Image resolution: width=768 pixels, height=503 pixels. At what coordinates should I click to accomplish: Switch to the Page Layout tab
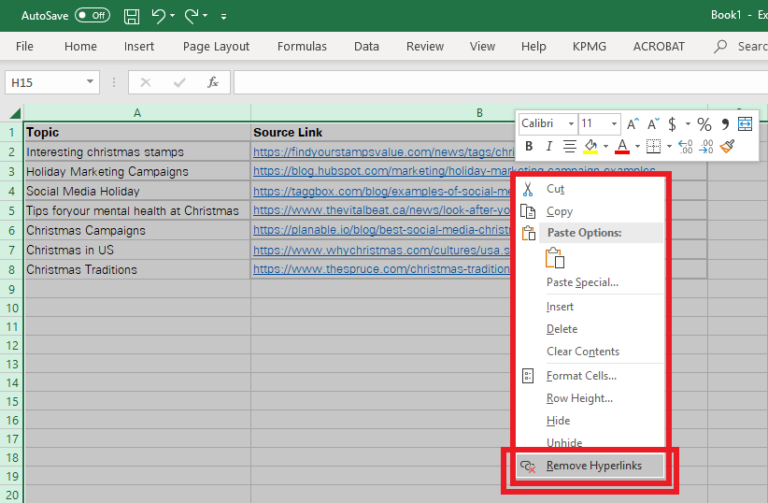[216, 46]
